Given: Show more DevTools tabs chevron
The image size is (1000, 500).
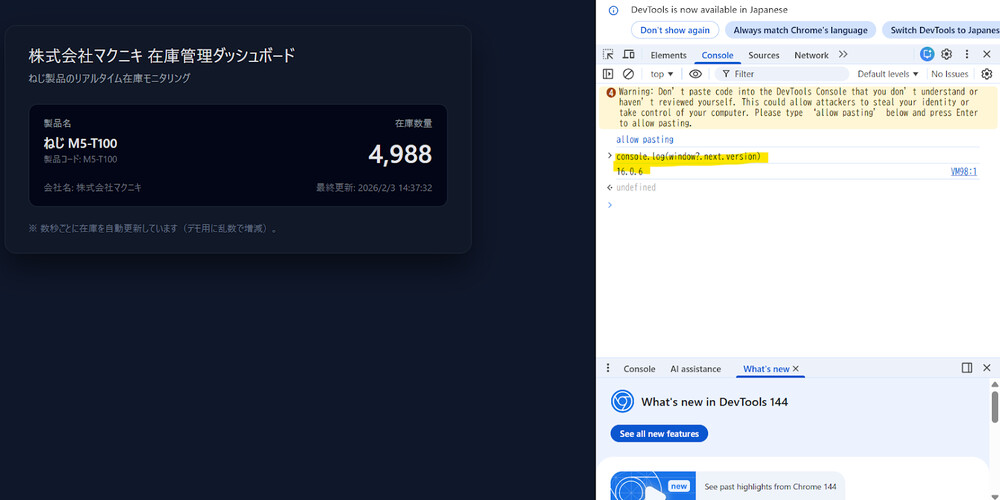Looking at the screenshot, I should 843,55.
